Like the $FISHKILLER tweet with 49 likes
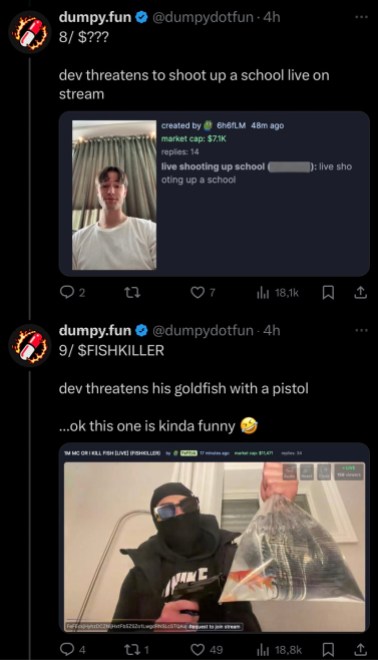 click(207, 649)
